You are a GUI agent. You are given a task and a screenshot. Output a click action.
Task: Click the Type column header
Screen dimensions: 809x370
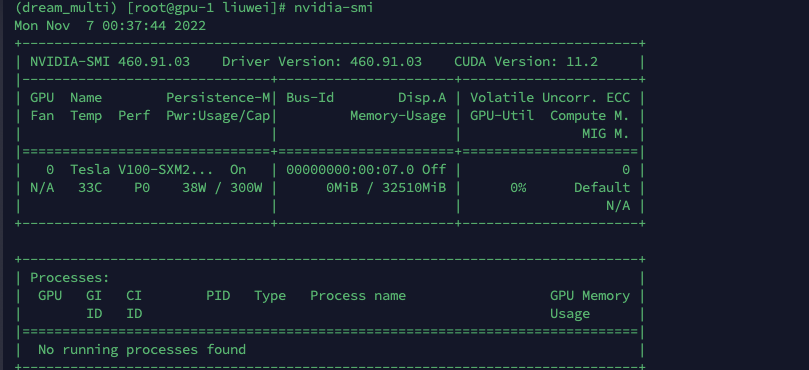click(270, 296)
